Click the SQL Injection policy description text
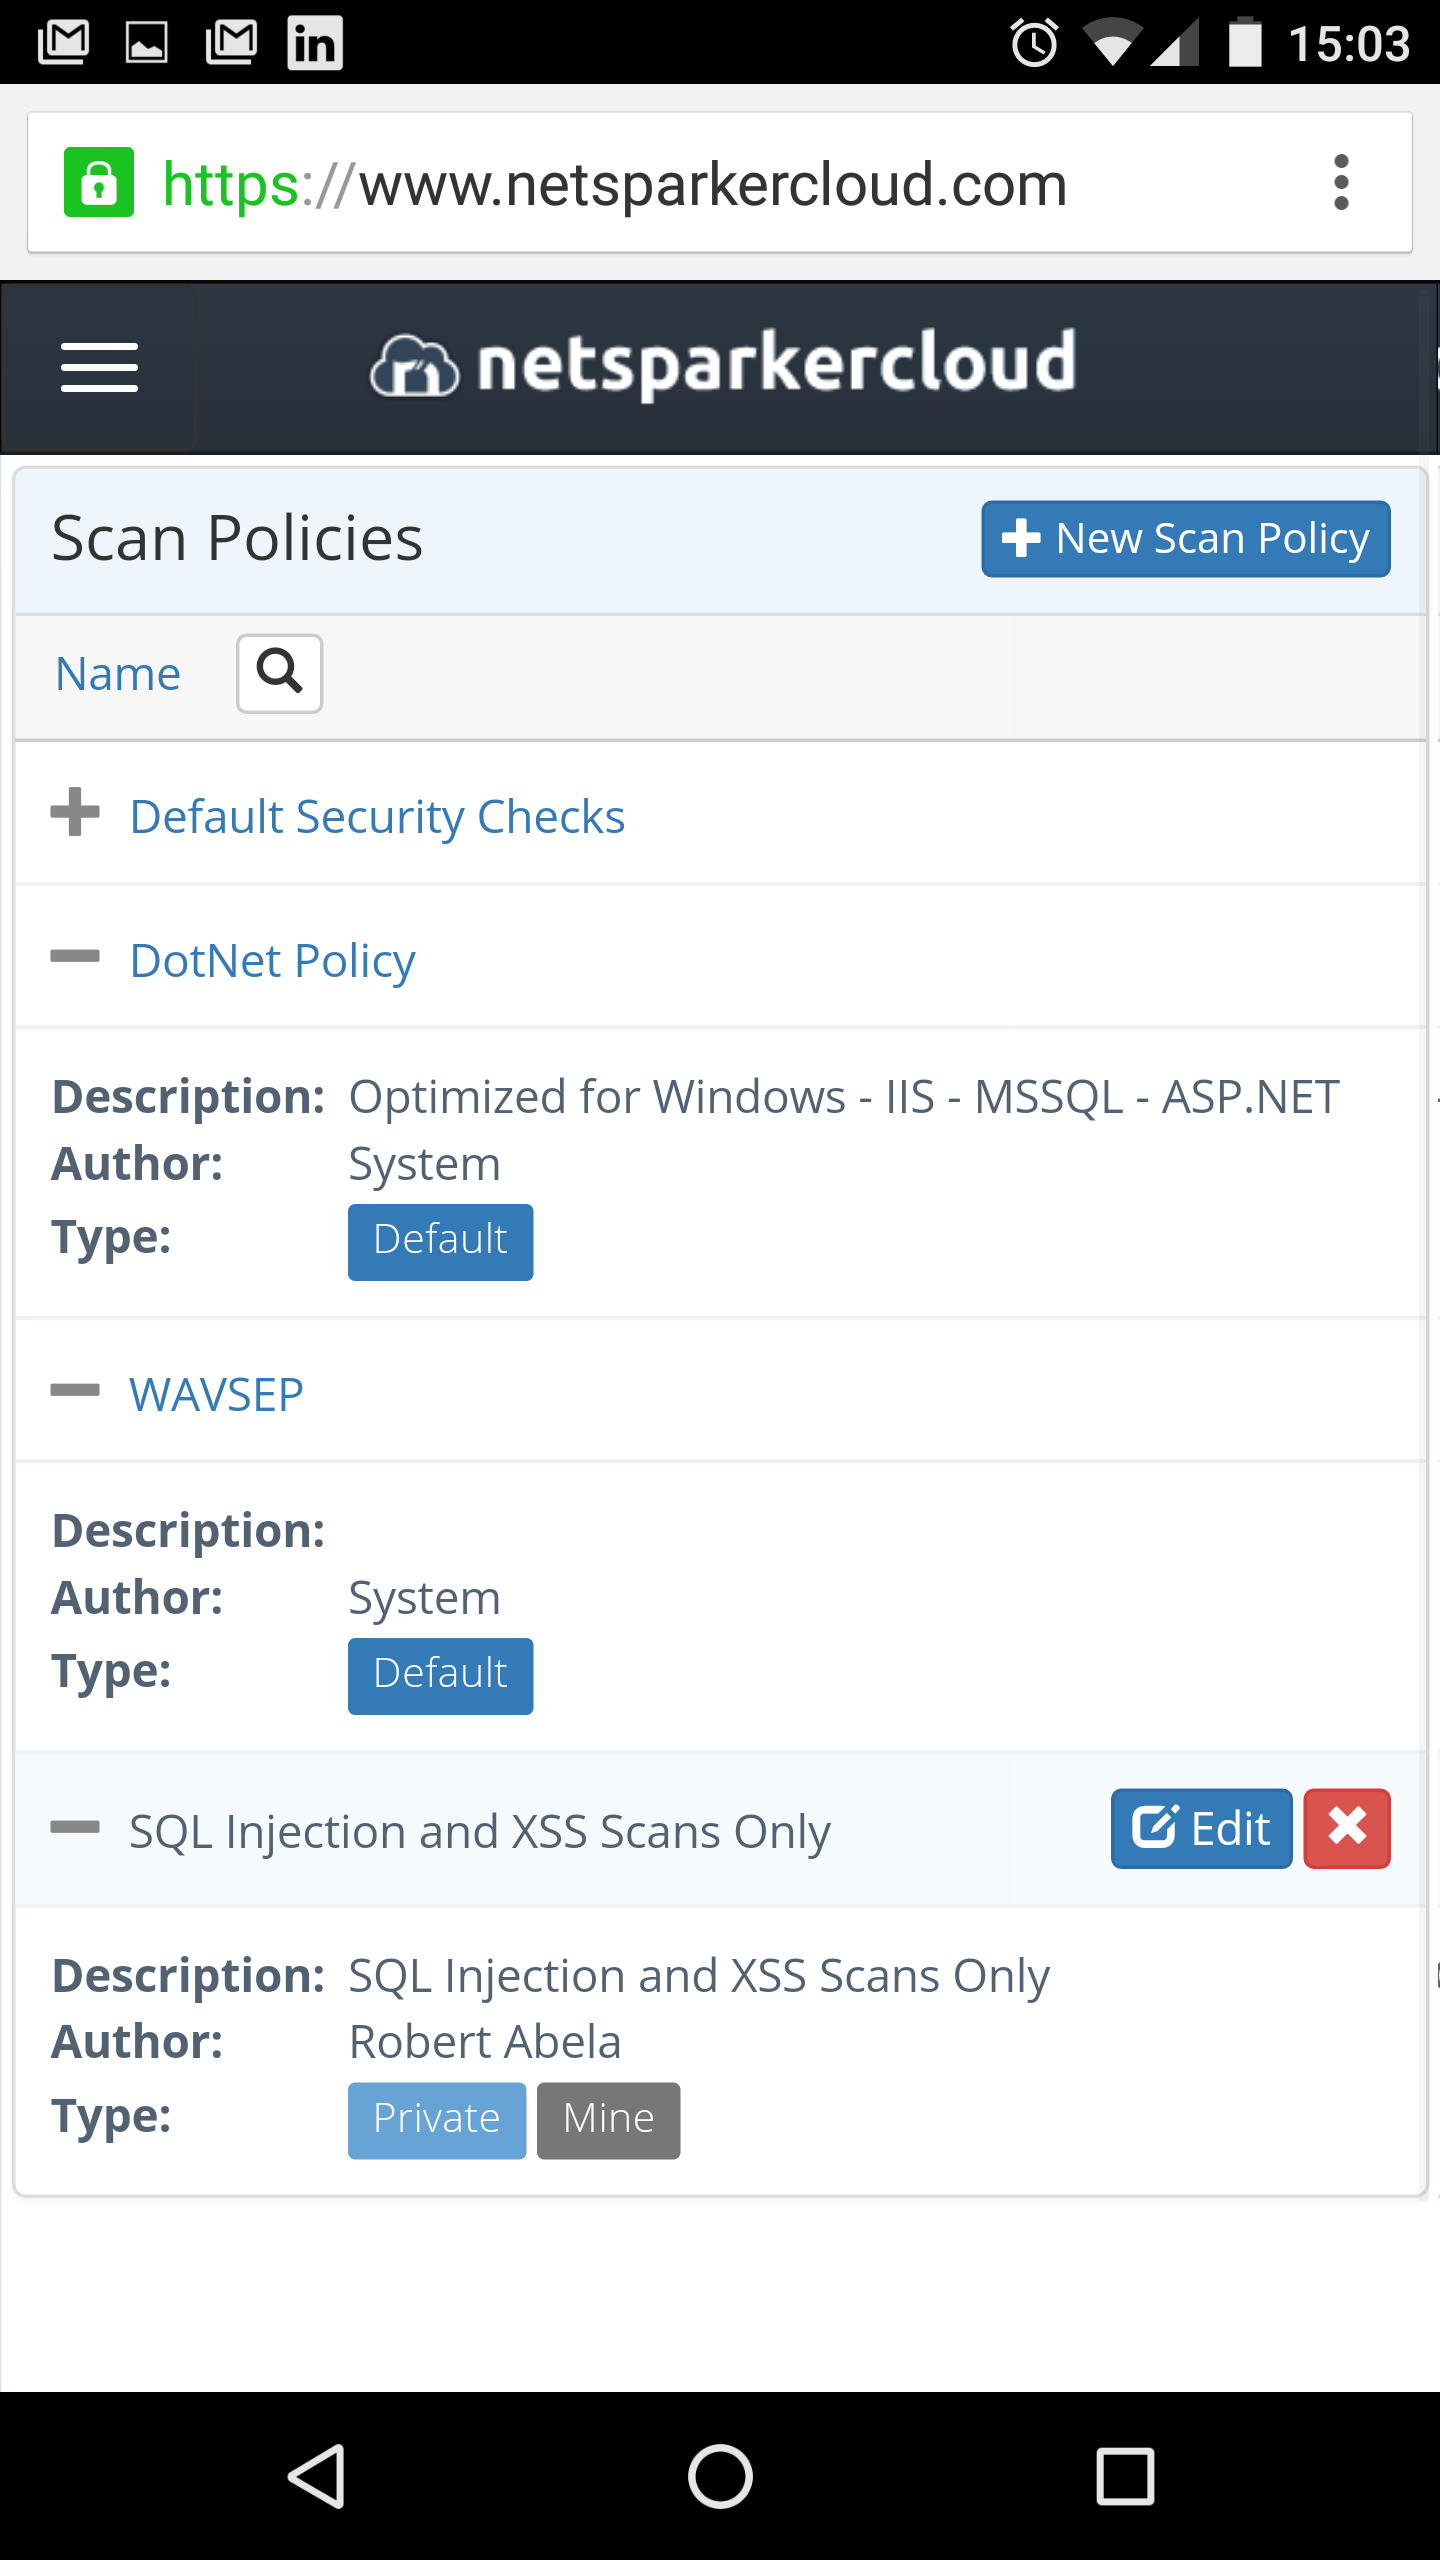Image resolution: width=1440 pixels, height=2560 pixels. pos(699,1976)
